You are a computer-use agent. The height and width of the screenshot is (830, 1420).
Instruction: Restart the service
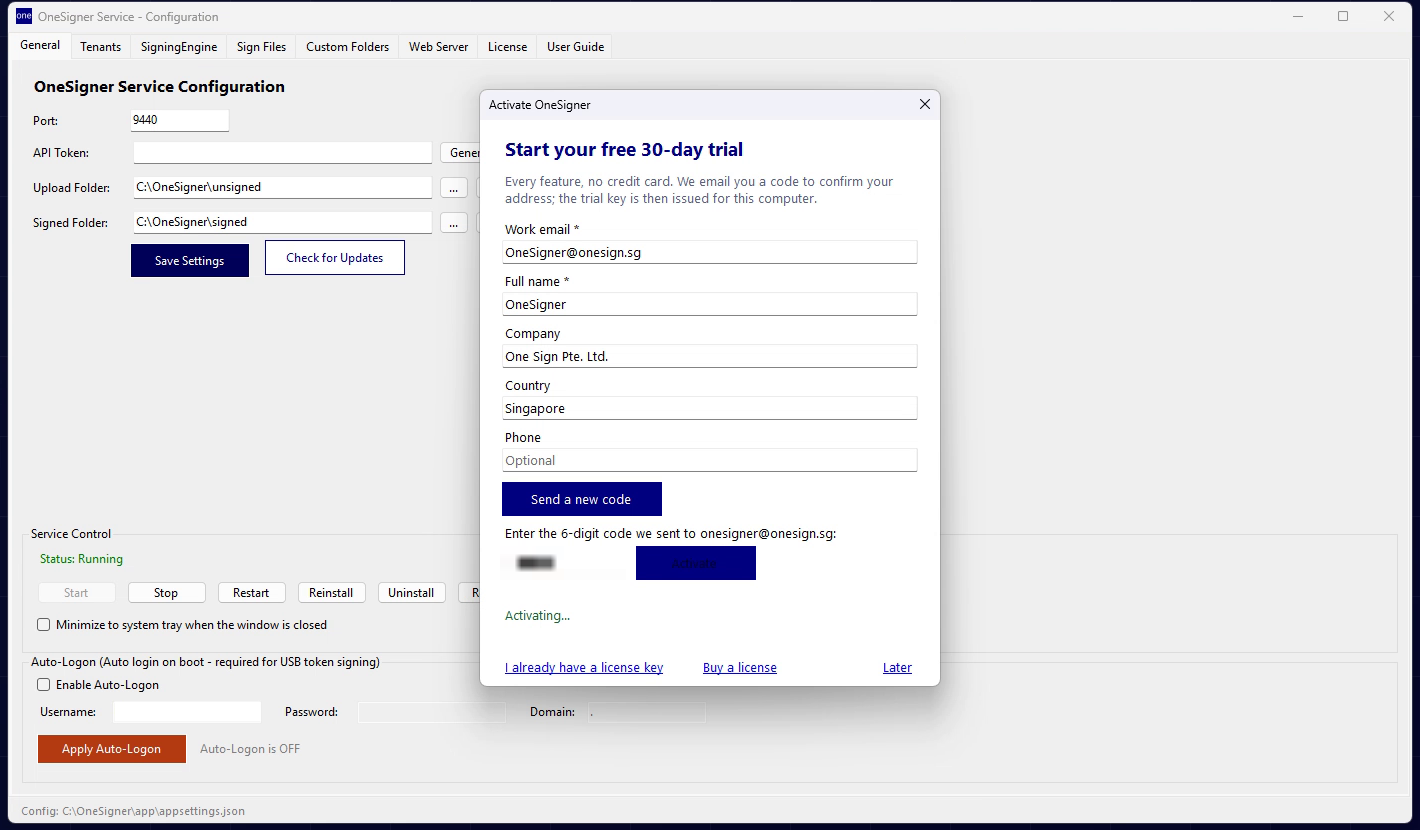[x=251, y=593]
